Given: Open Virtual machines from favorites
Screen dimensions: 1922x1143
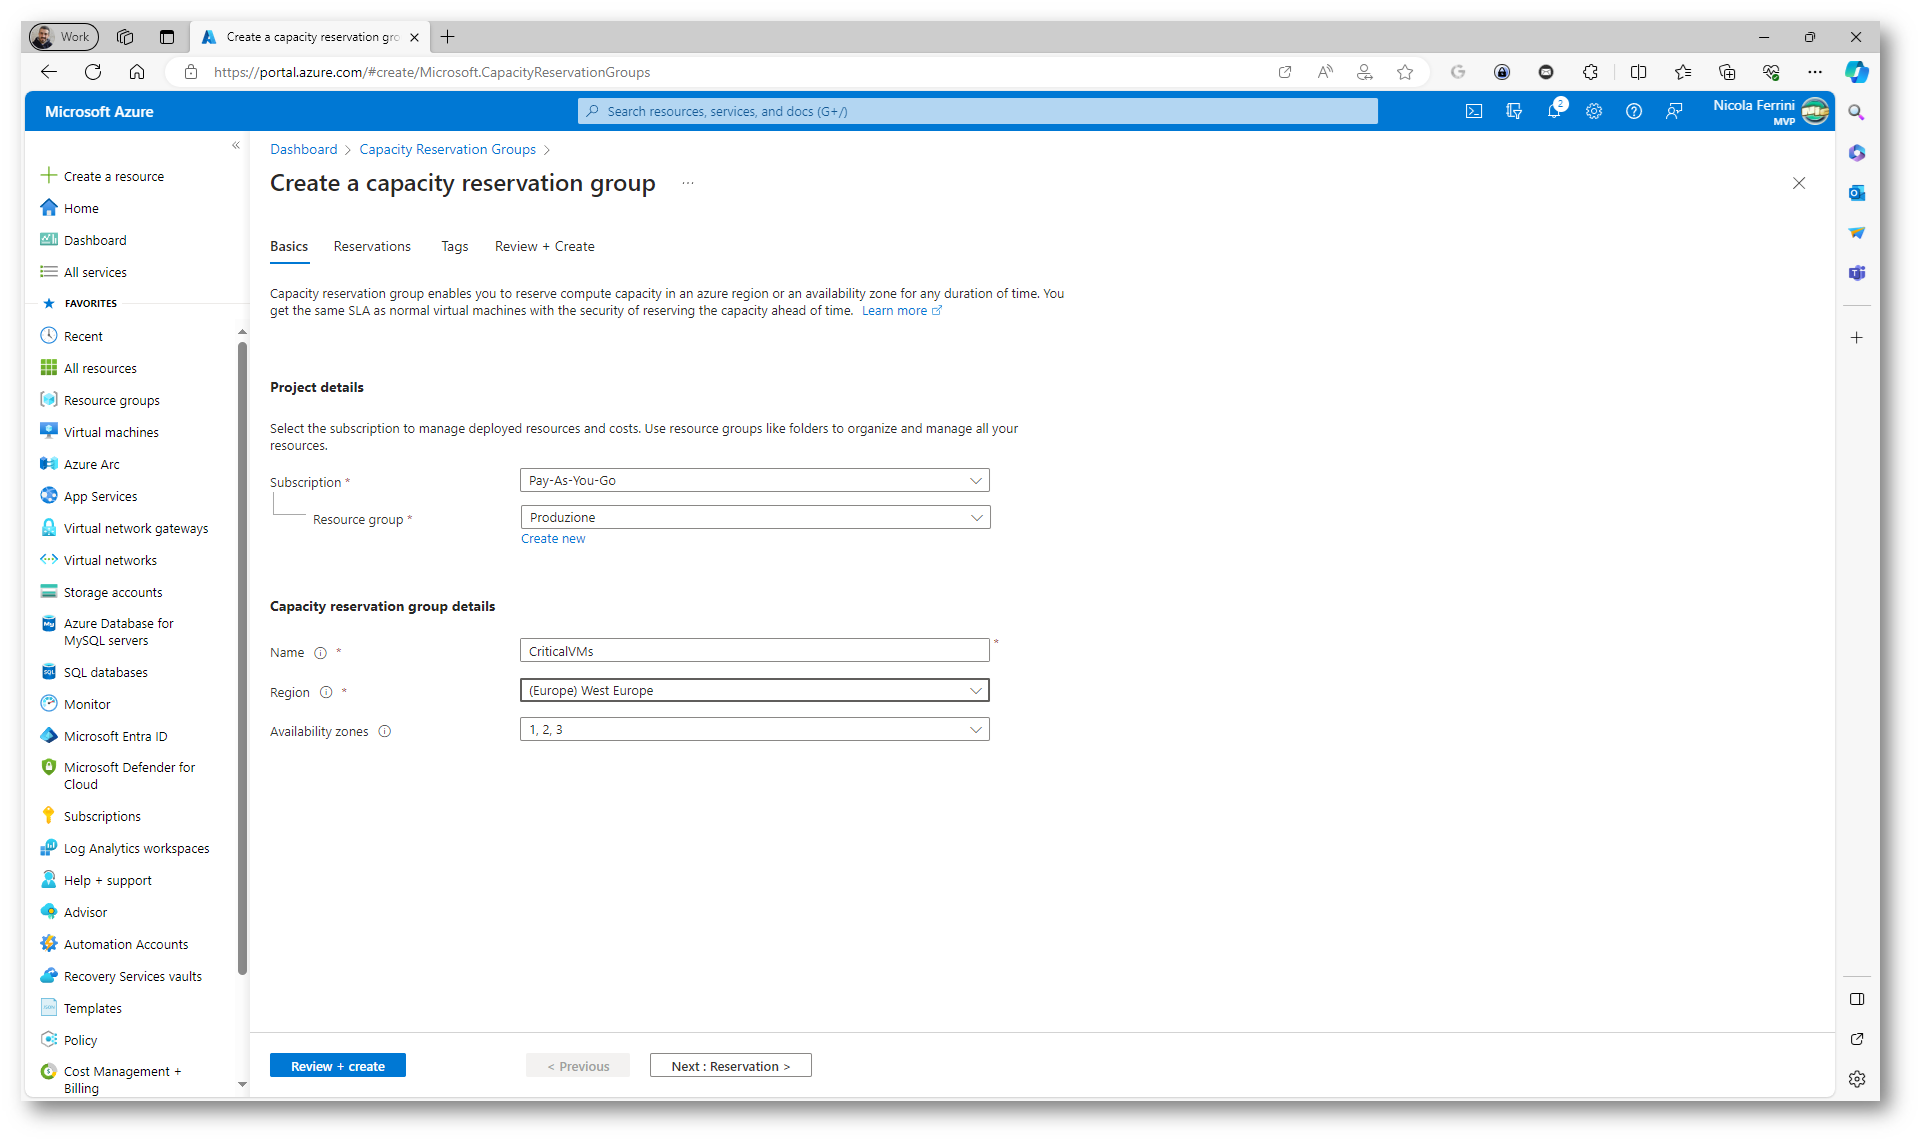Looking at the screenshot, I should pyautogui.click(x=111, y=432).
